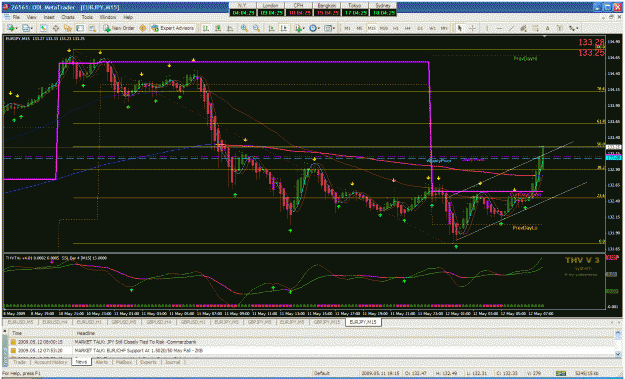Set timeframe to MN

click(444, 28)
